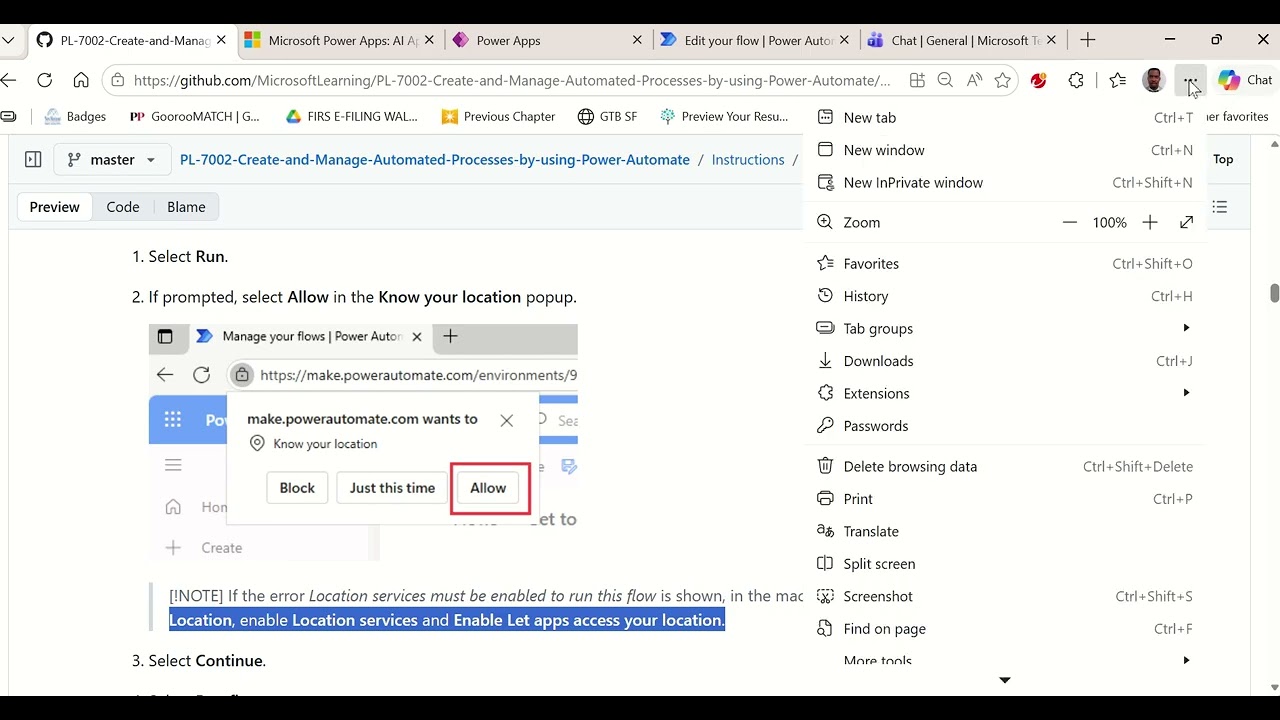Switch to the Blame view tab
1280x720 pixels.
click(x=186, y=207)
